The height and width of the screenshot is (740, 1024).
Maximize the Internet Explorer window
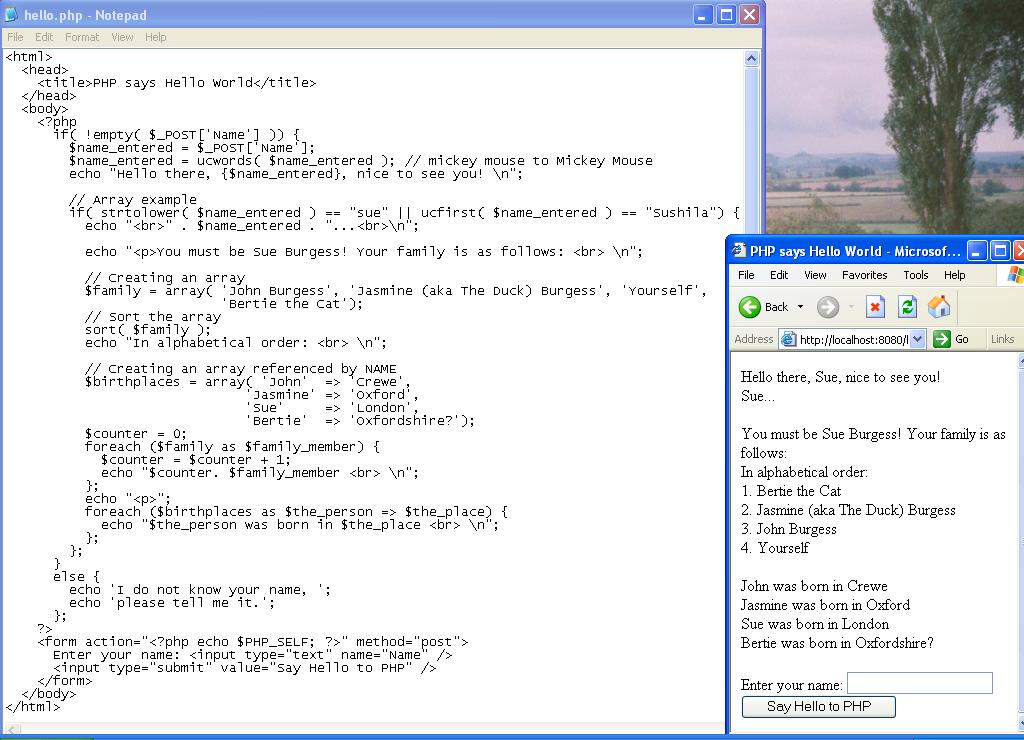1000,251
